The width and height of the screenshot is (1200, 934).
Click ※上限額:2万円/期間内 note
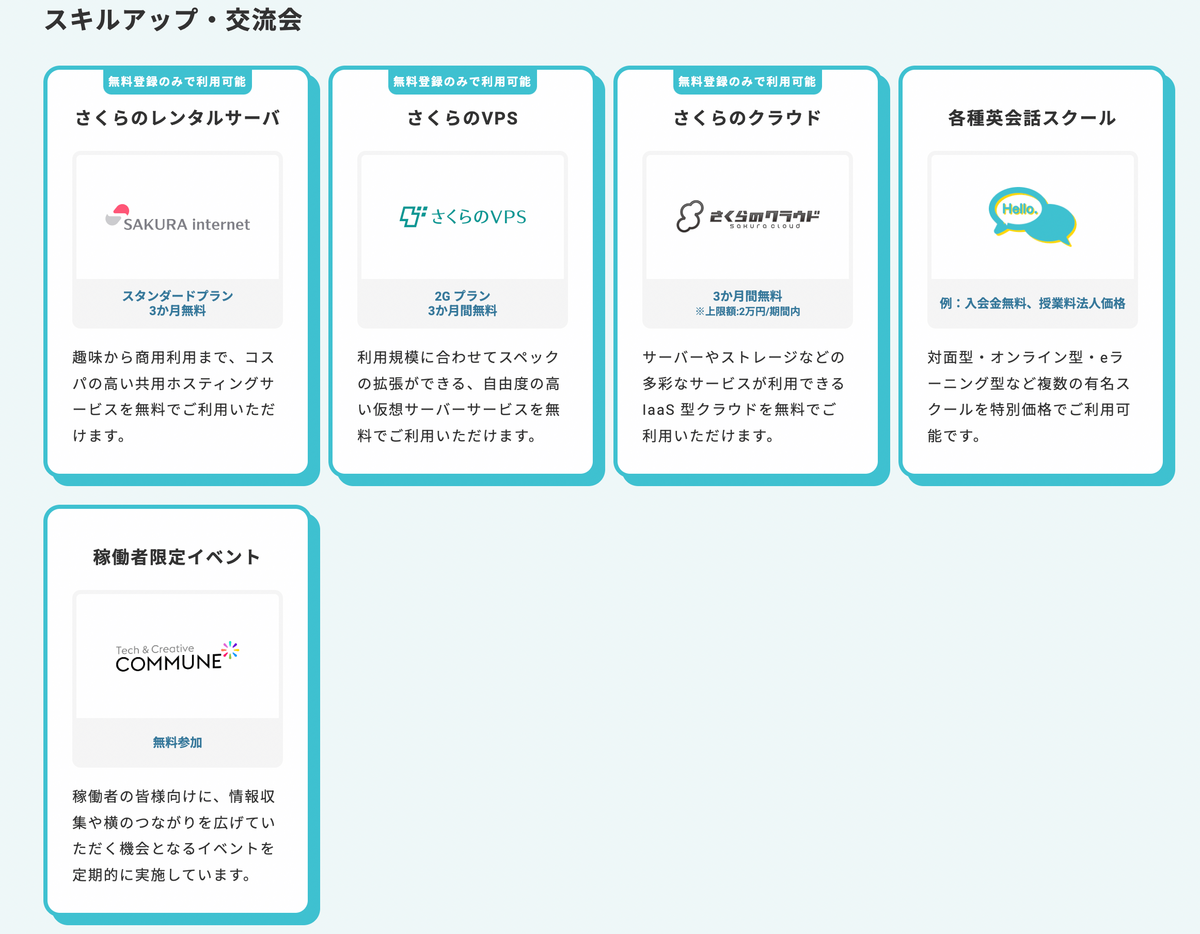pos(747,312)
